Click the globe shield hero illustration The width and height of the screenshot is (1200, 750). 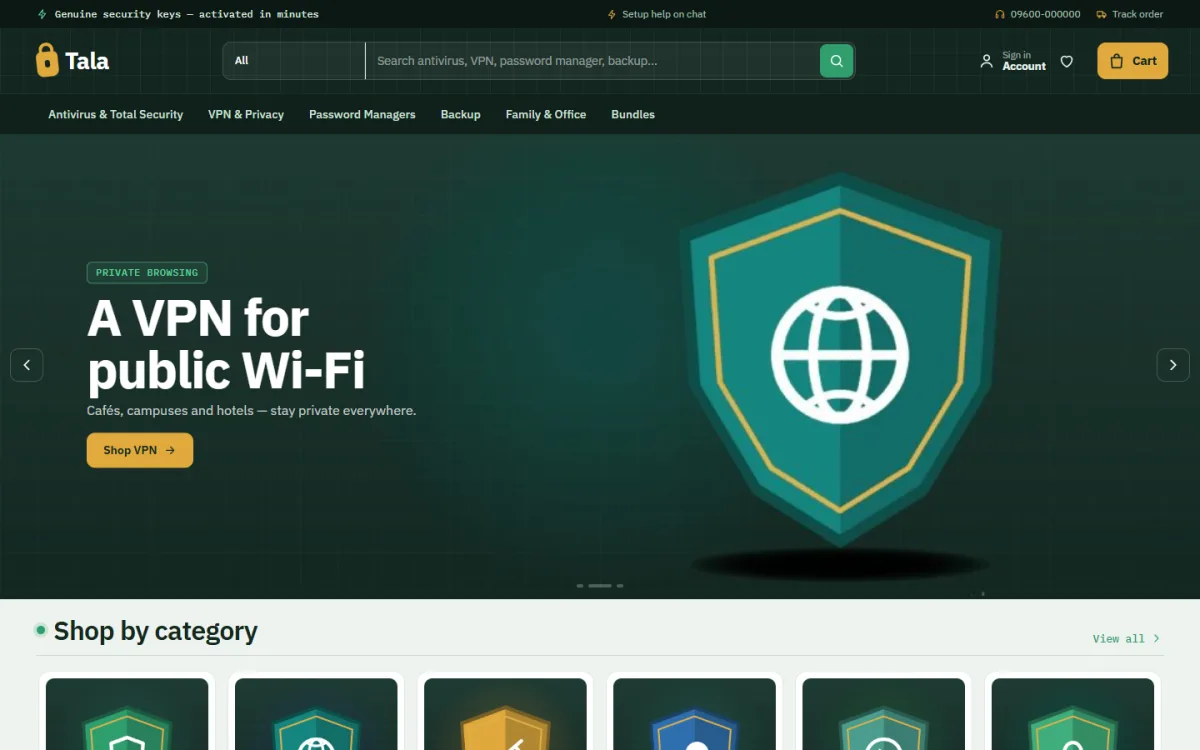840,358
